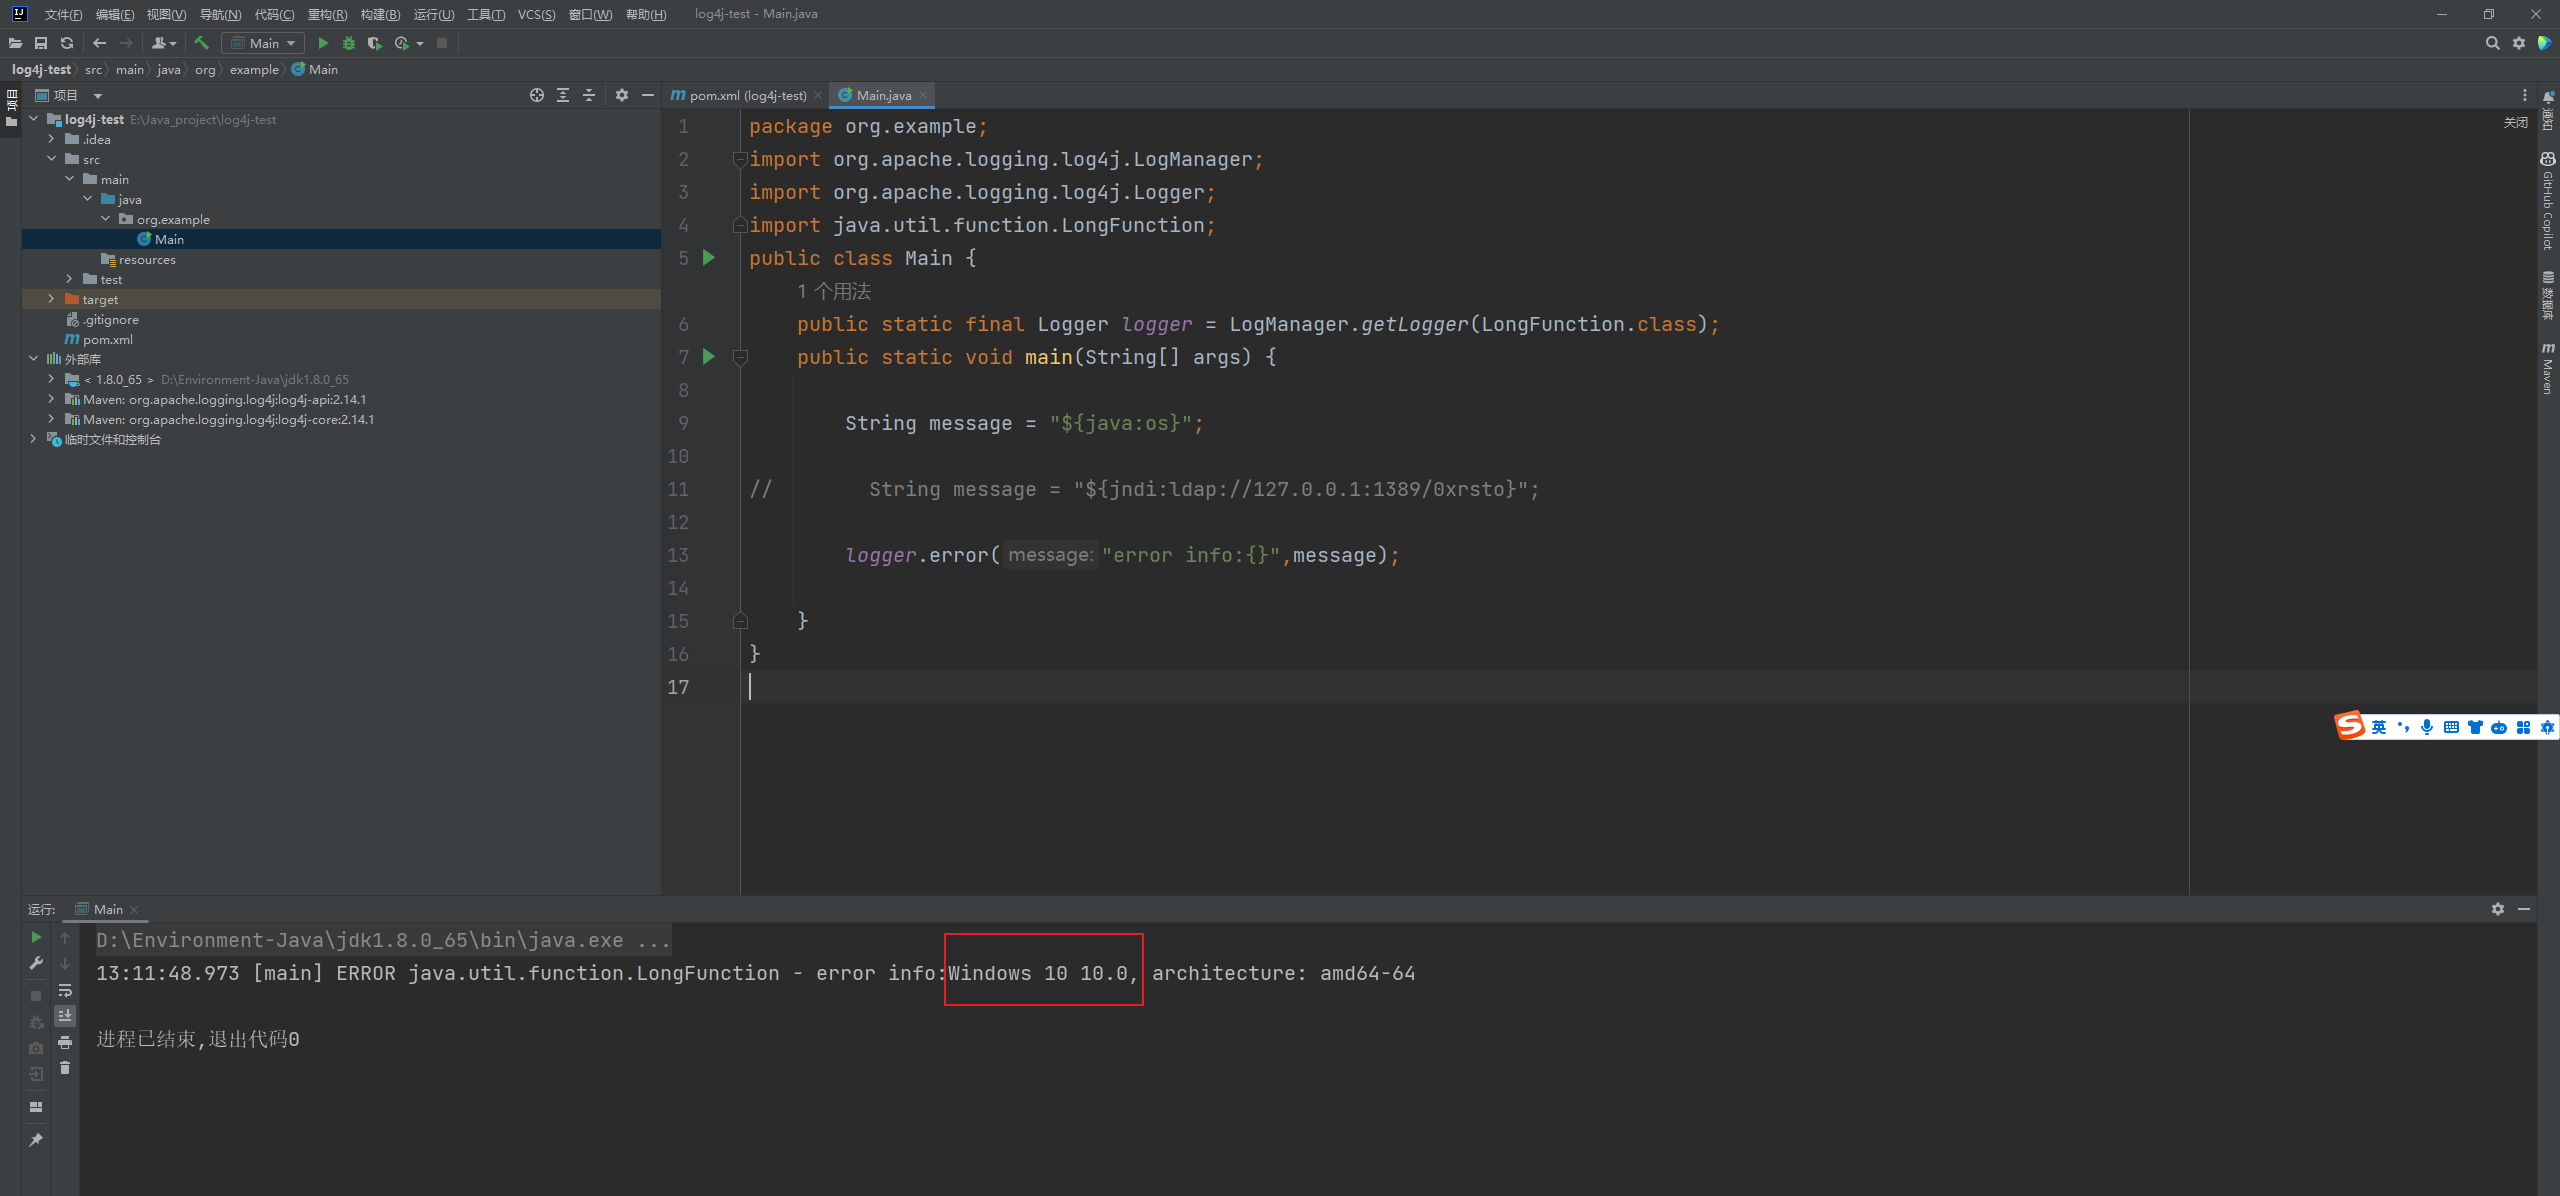Toggle soft-wrap in console output

click(x=65, y=990)
